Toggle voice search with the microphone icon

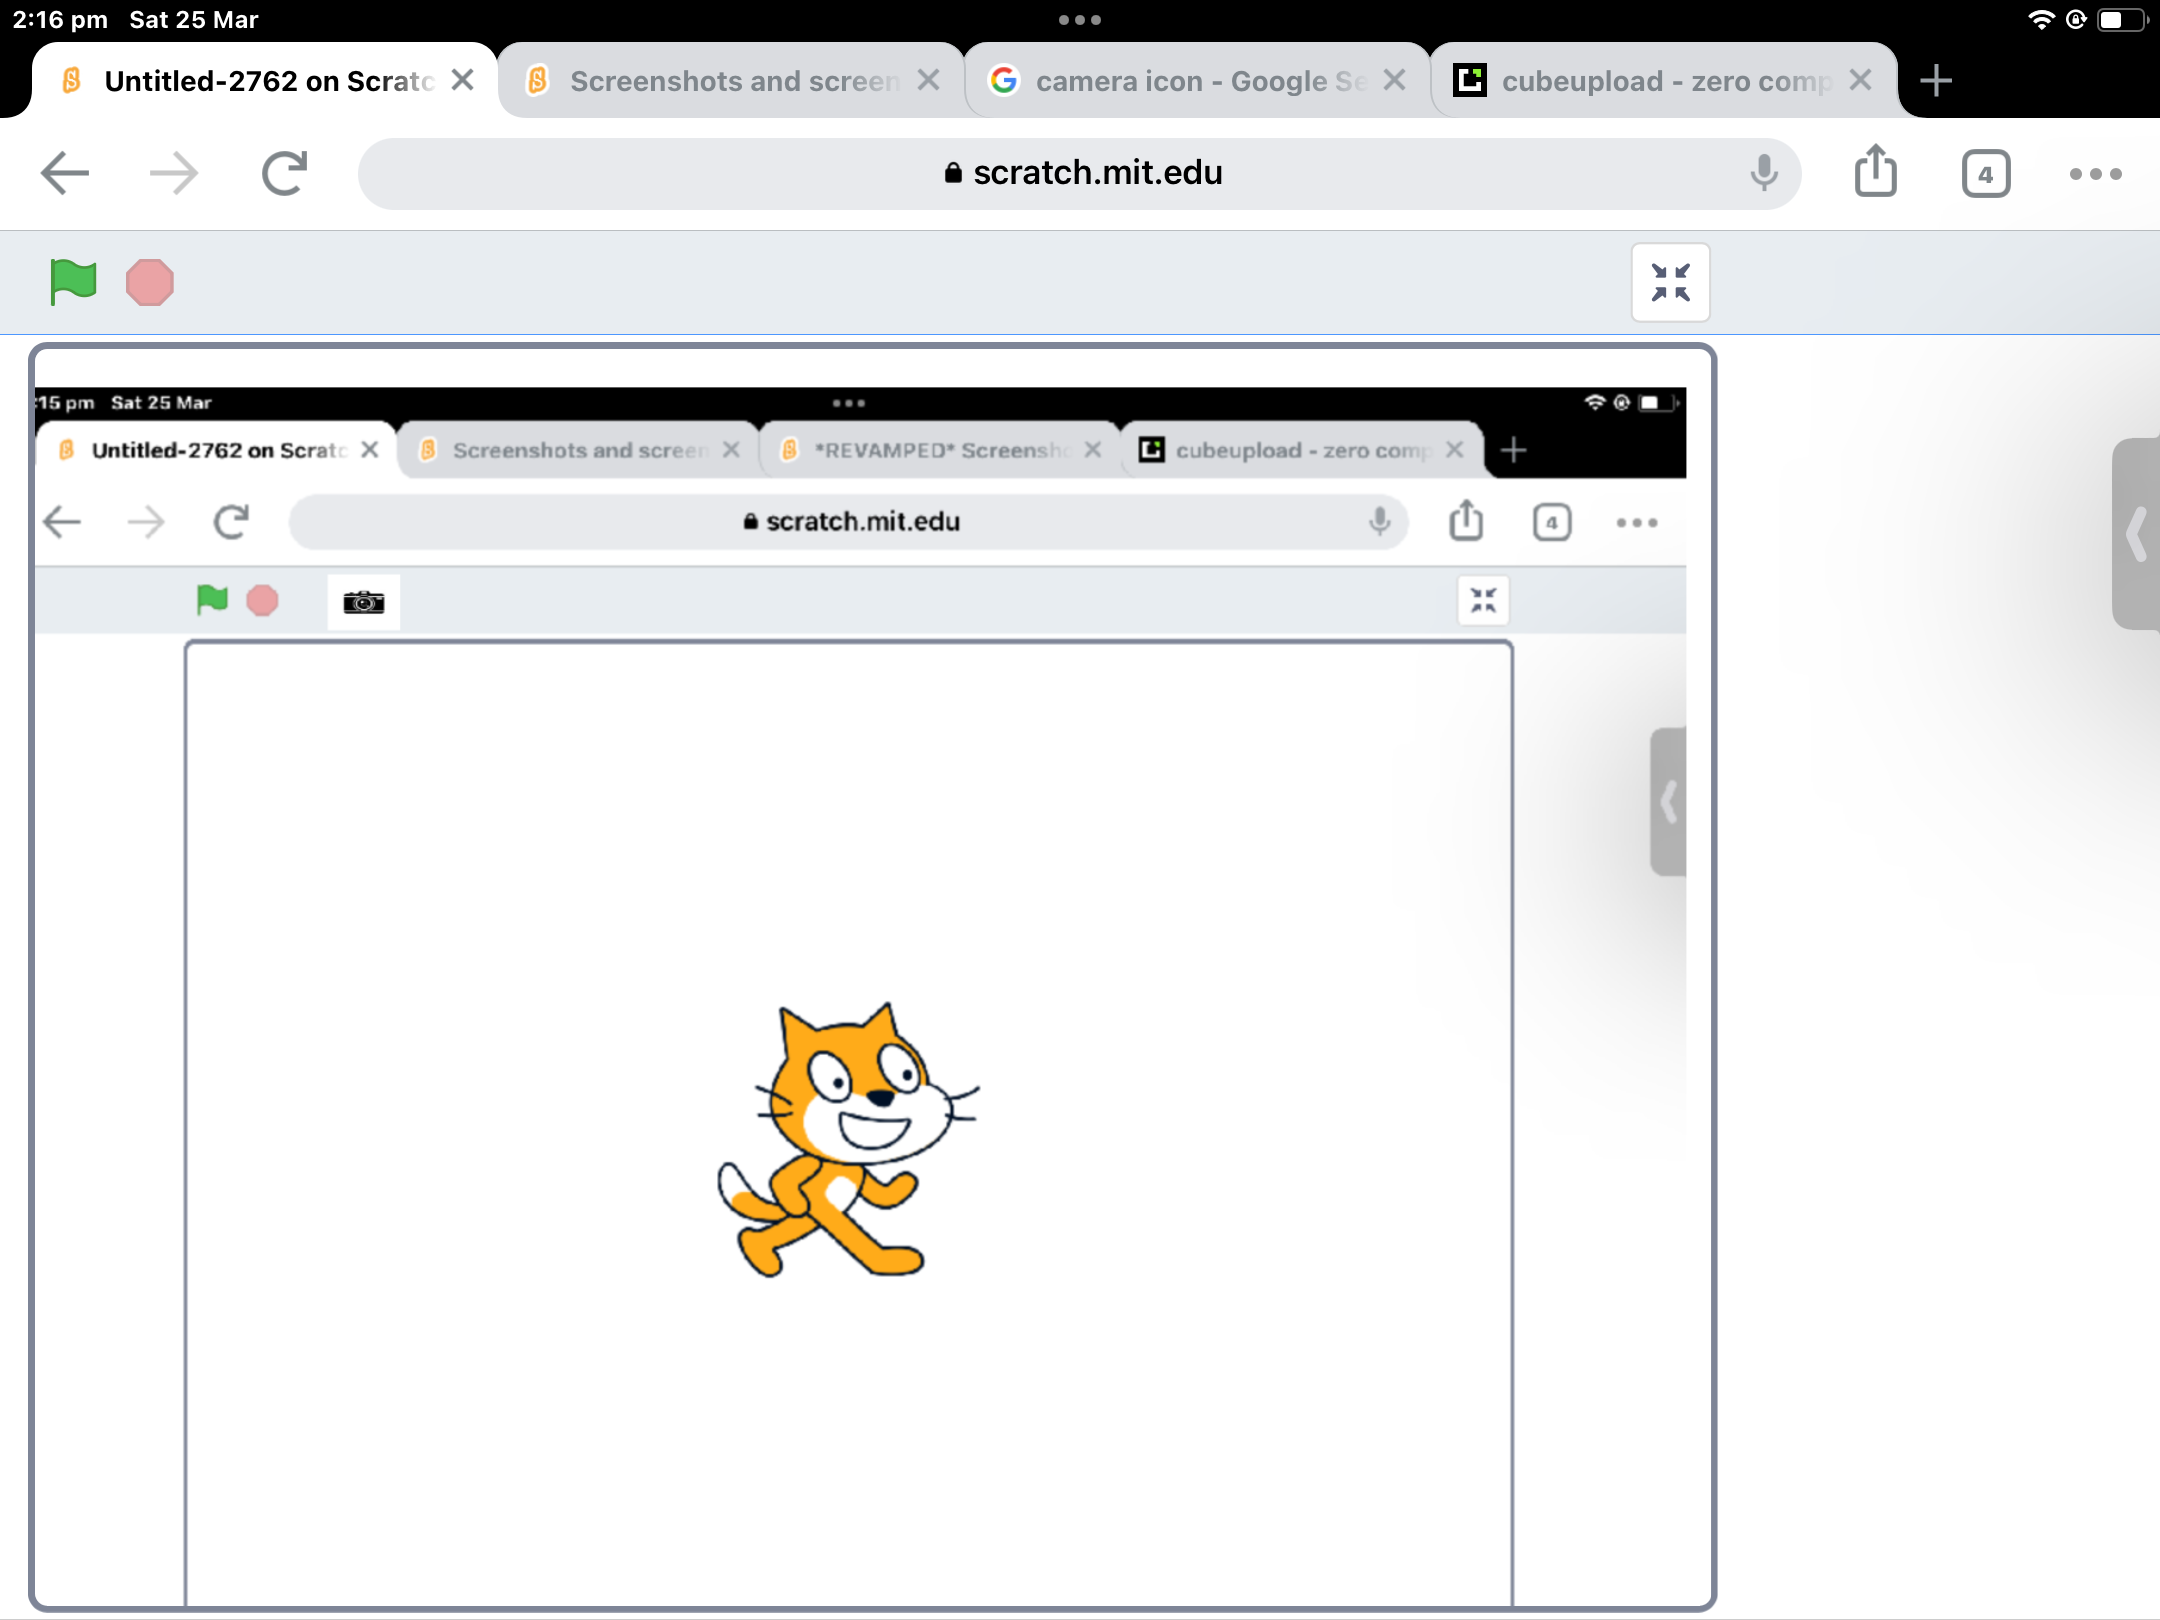1763,172
